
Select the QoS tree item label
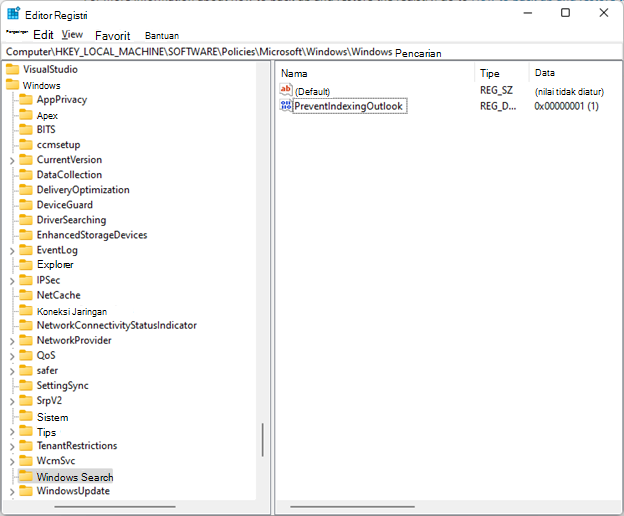[46, 355]
